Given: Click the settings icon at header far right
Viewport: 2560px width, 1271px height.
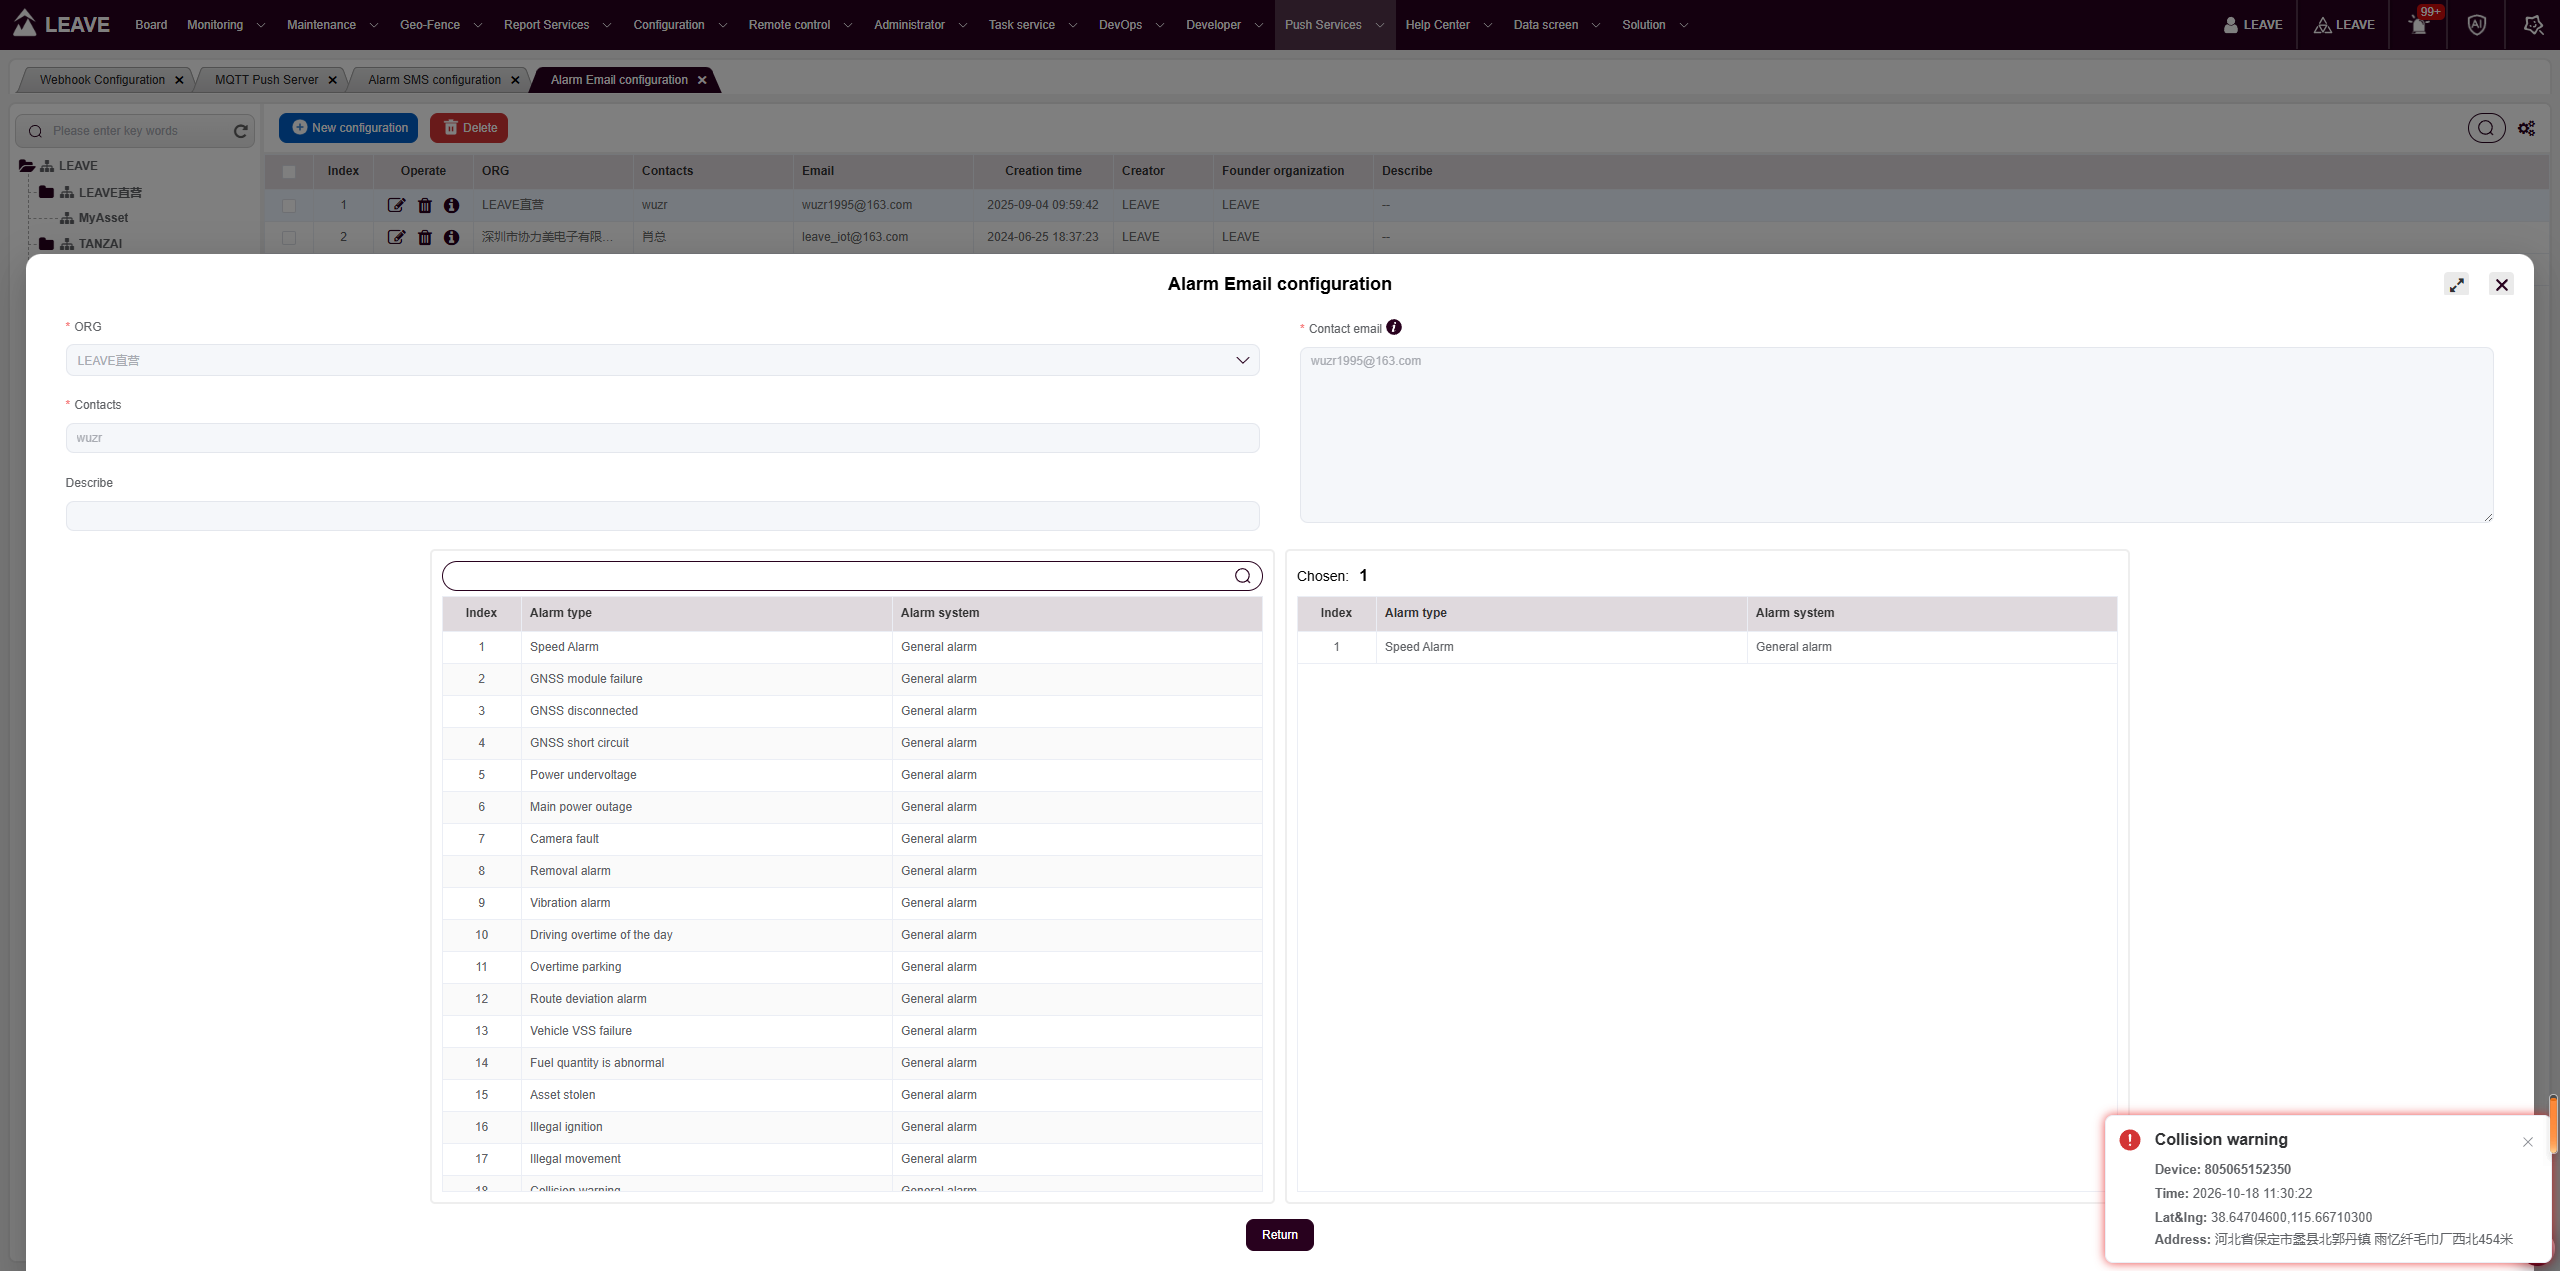Looking at the screenshot, I should click(x=2533, y=25).
